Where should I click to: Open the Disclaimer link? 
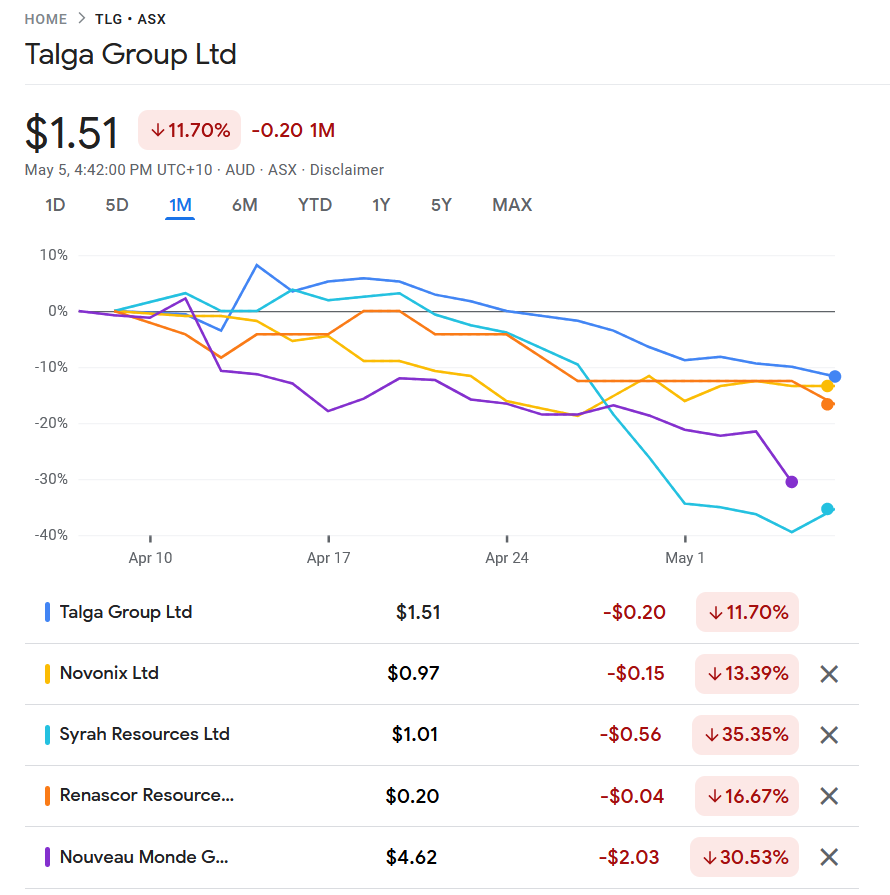[347, 170]
